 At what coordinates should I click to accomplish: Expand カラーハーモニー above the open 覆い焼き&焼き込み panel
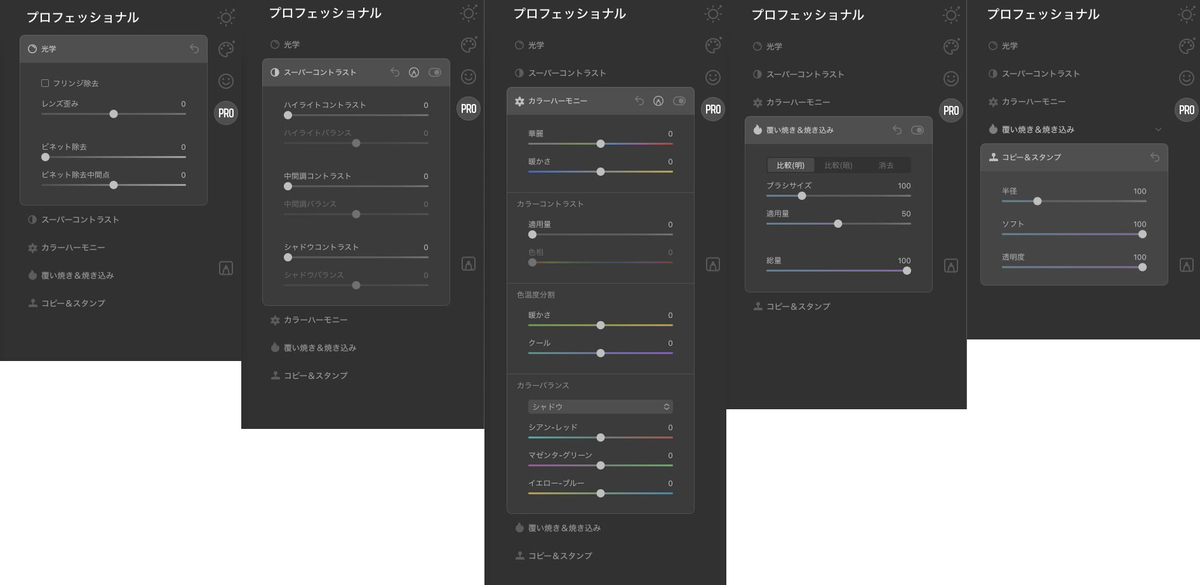(x=798, y=102)
